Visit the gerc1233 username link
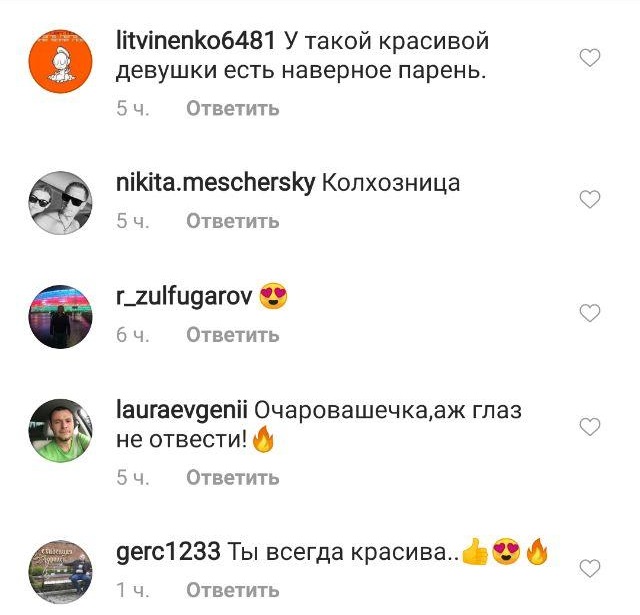The image size is (640, 615). click(x=168, y=553)
